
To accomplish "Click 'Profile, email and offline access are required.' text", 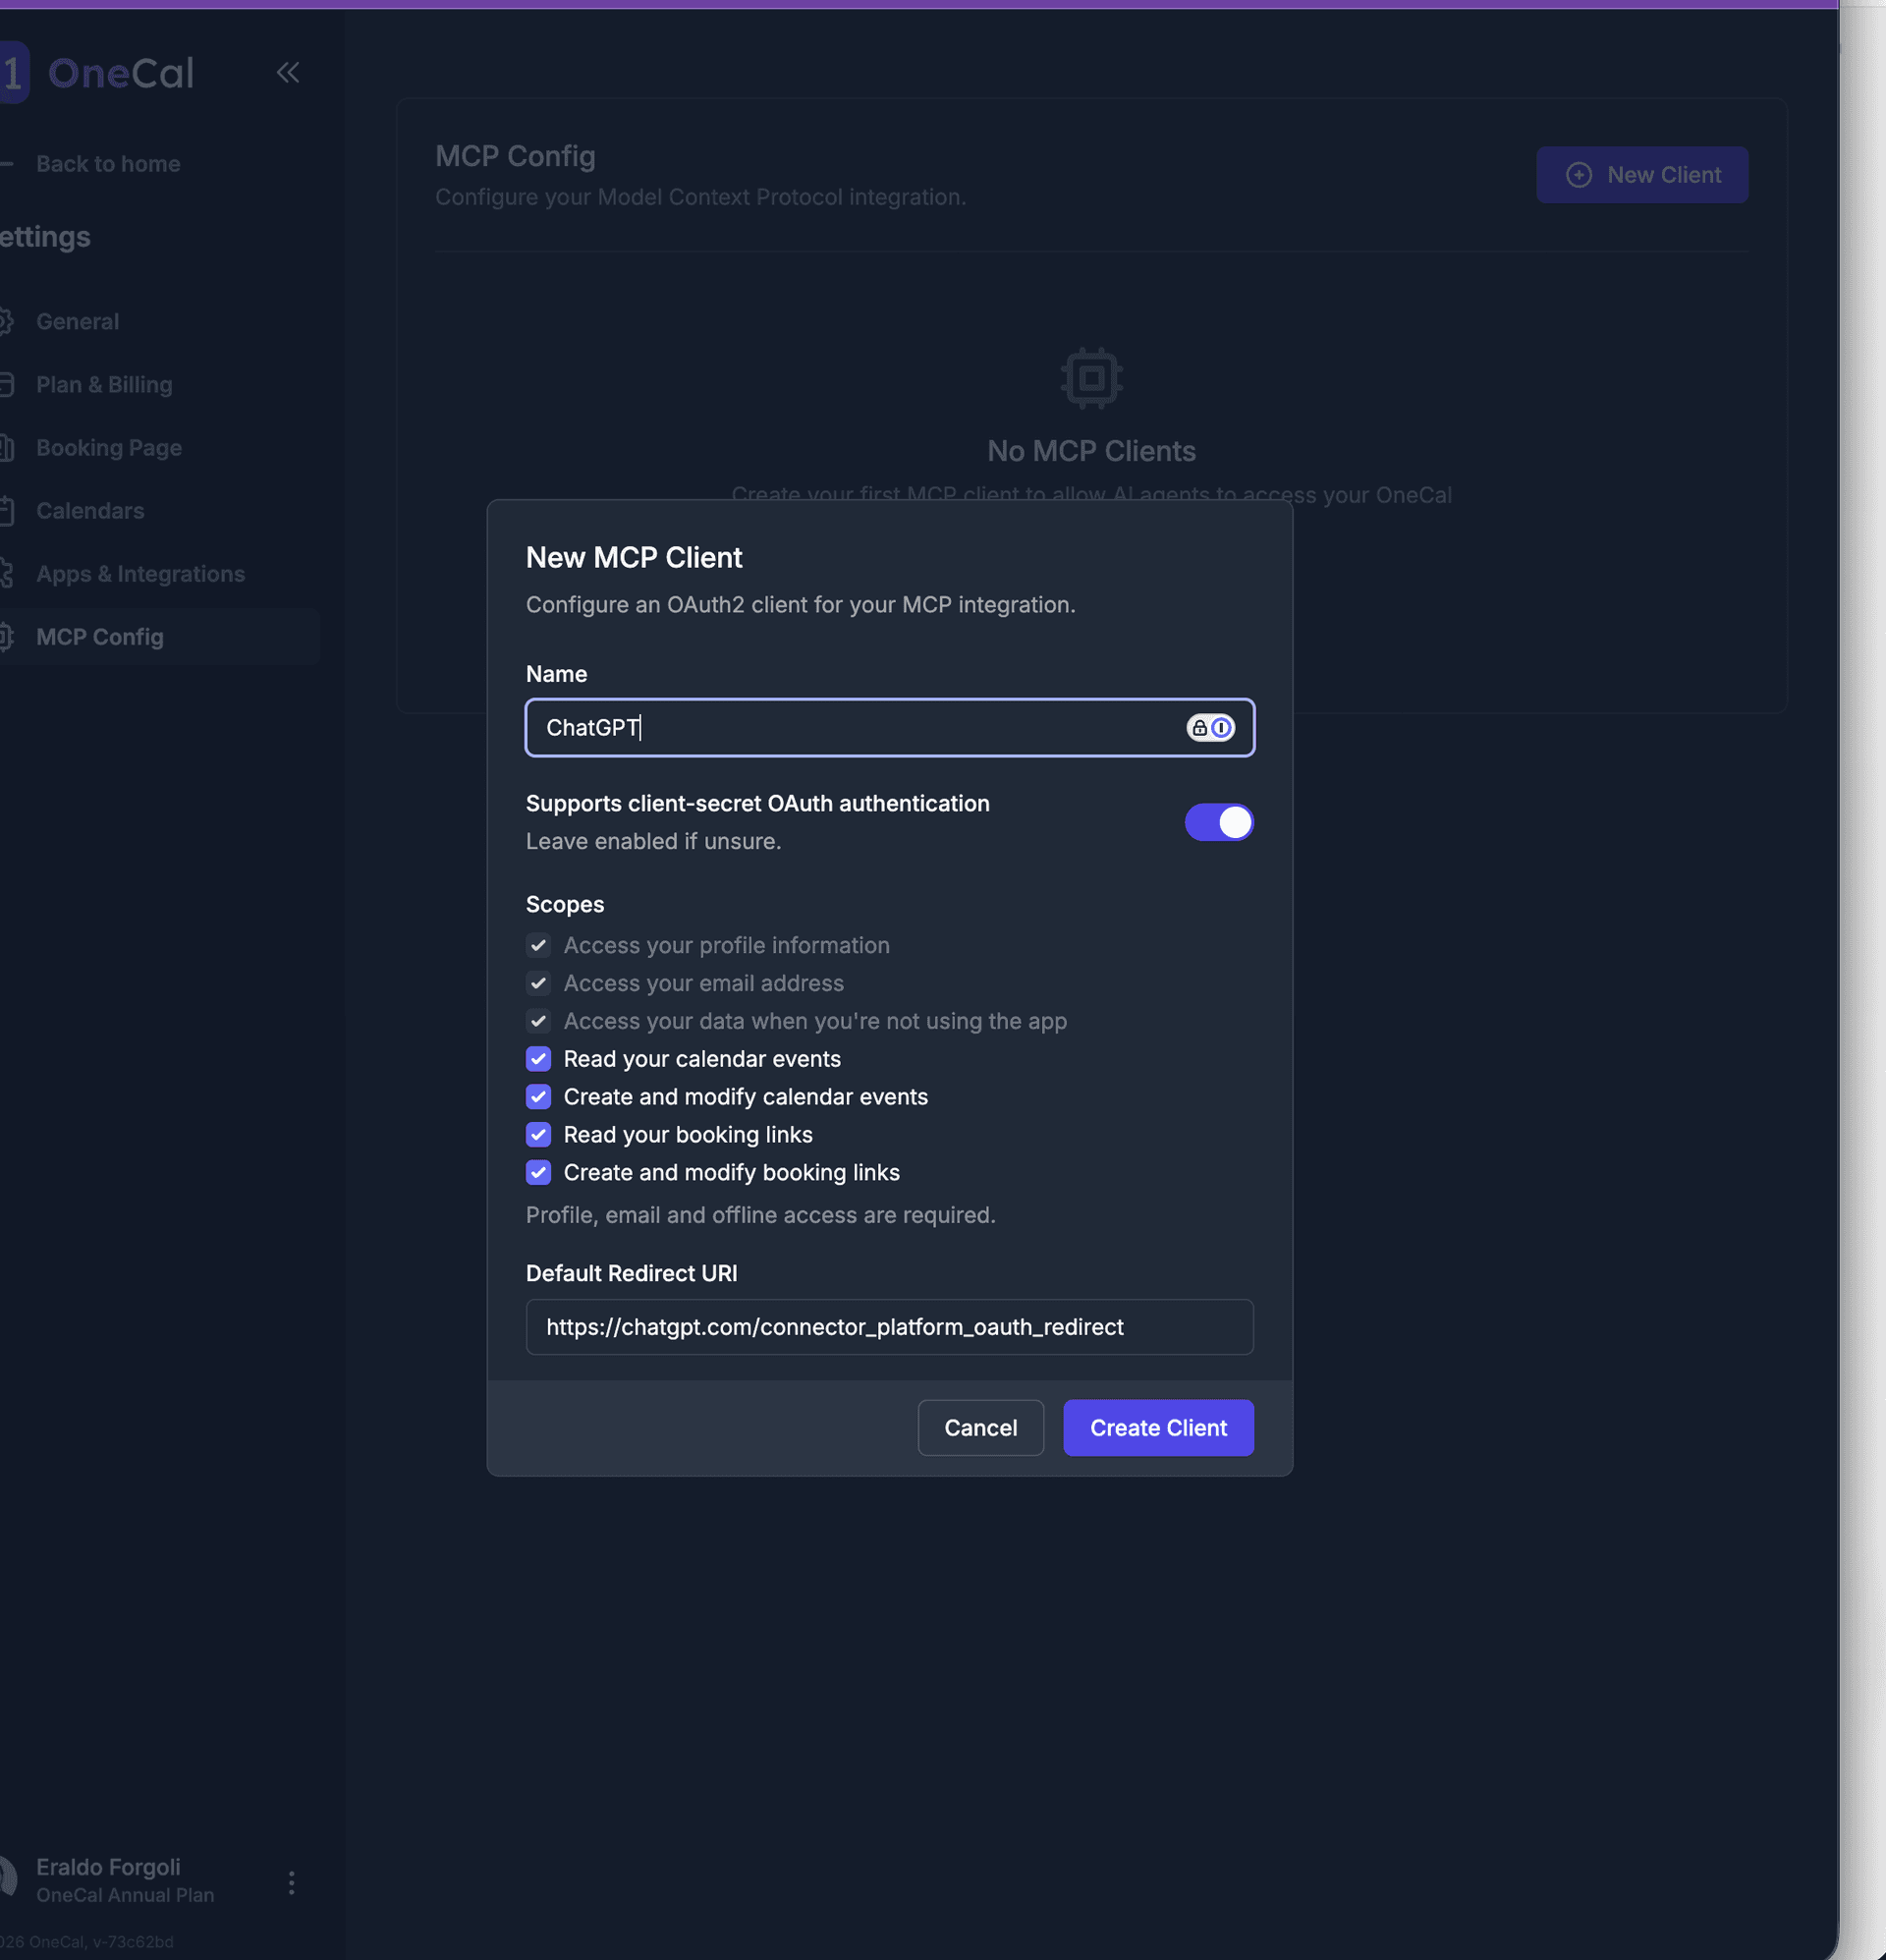I will (x=760, y=1215).
